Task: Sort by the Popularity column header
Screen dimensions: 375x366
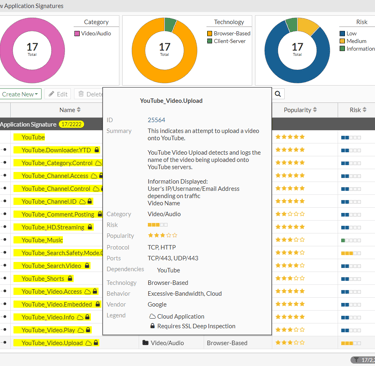Action: (300, 110)
